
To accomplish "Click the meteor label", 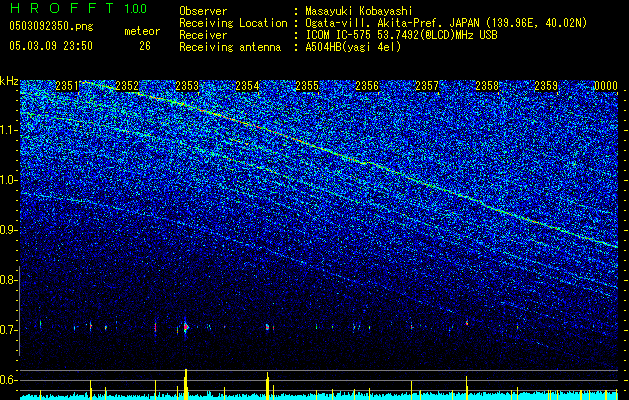I will click(142, 31).
